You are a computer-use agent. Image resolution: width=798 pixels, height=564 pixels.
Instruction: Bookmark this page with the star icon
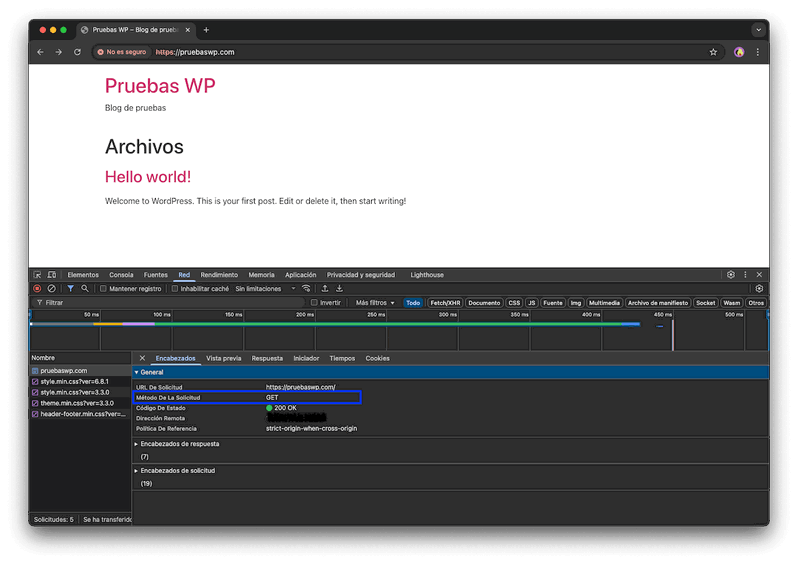(713, 52)
